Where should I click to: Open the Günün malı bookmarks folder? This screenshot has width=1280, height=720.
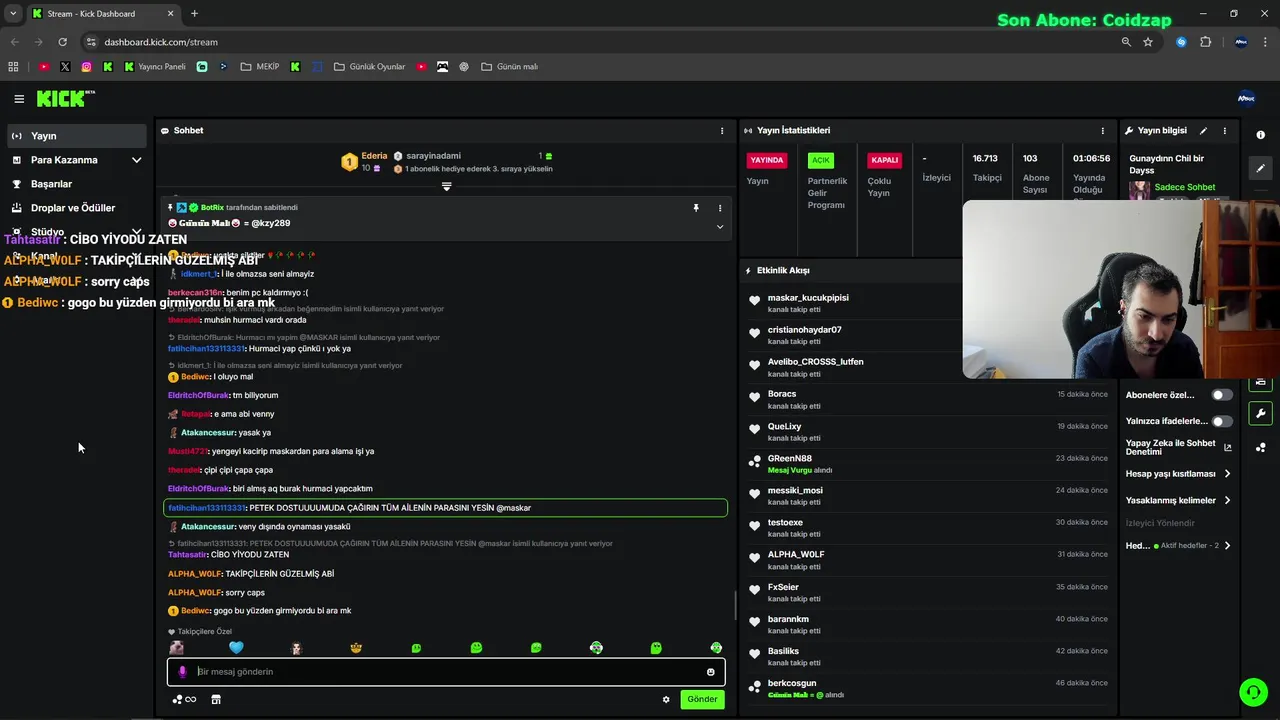pyautogui.click(x=509, y=67)
